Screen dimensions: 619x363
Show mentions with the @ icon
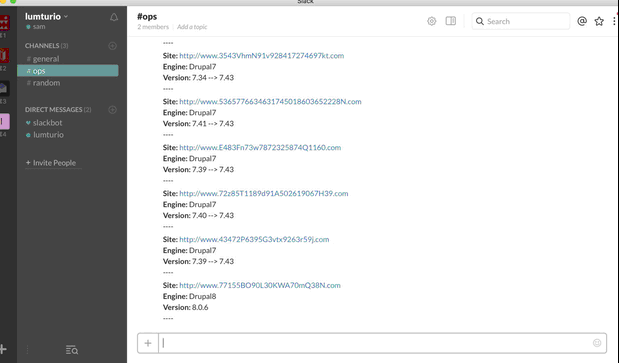pyautogui.click(x=582, y=21)
